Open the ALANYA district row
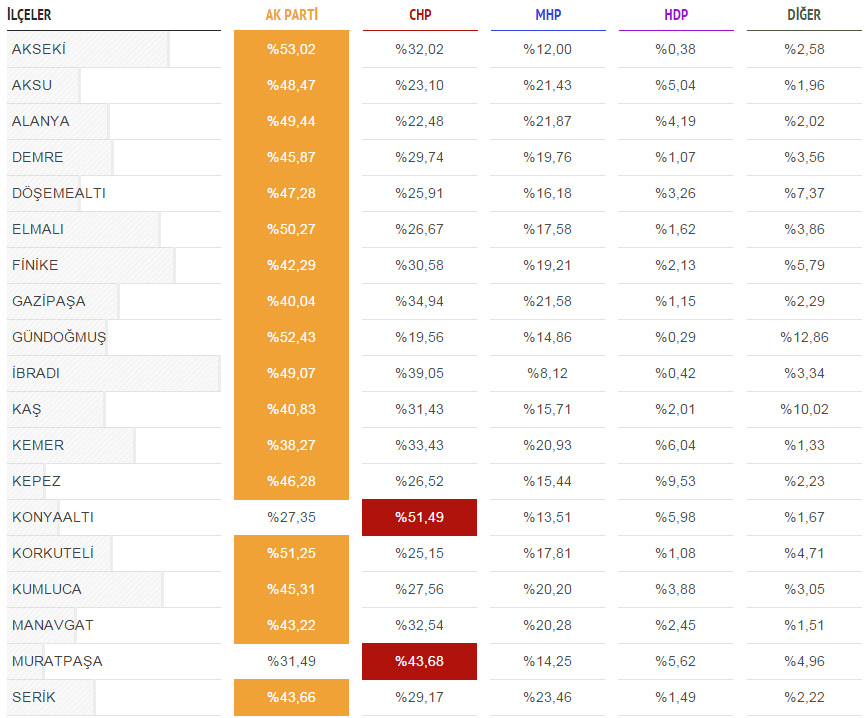 (x=434, y=121)
